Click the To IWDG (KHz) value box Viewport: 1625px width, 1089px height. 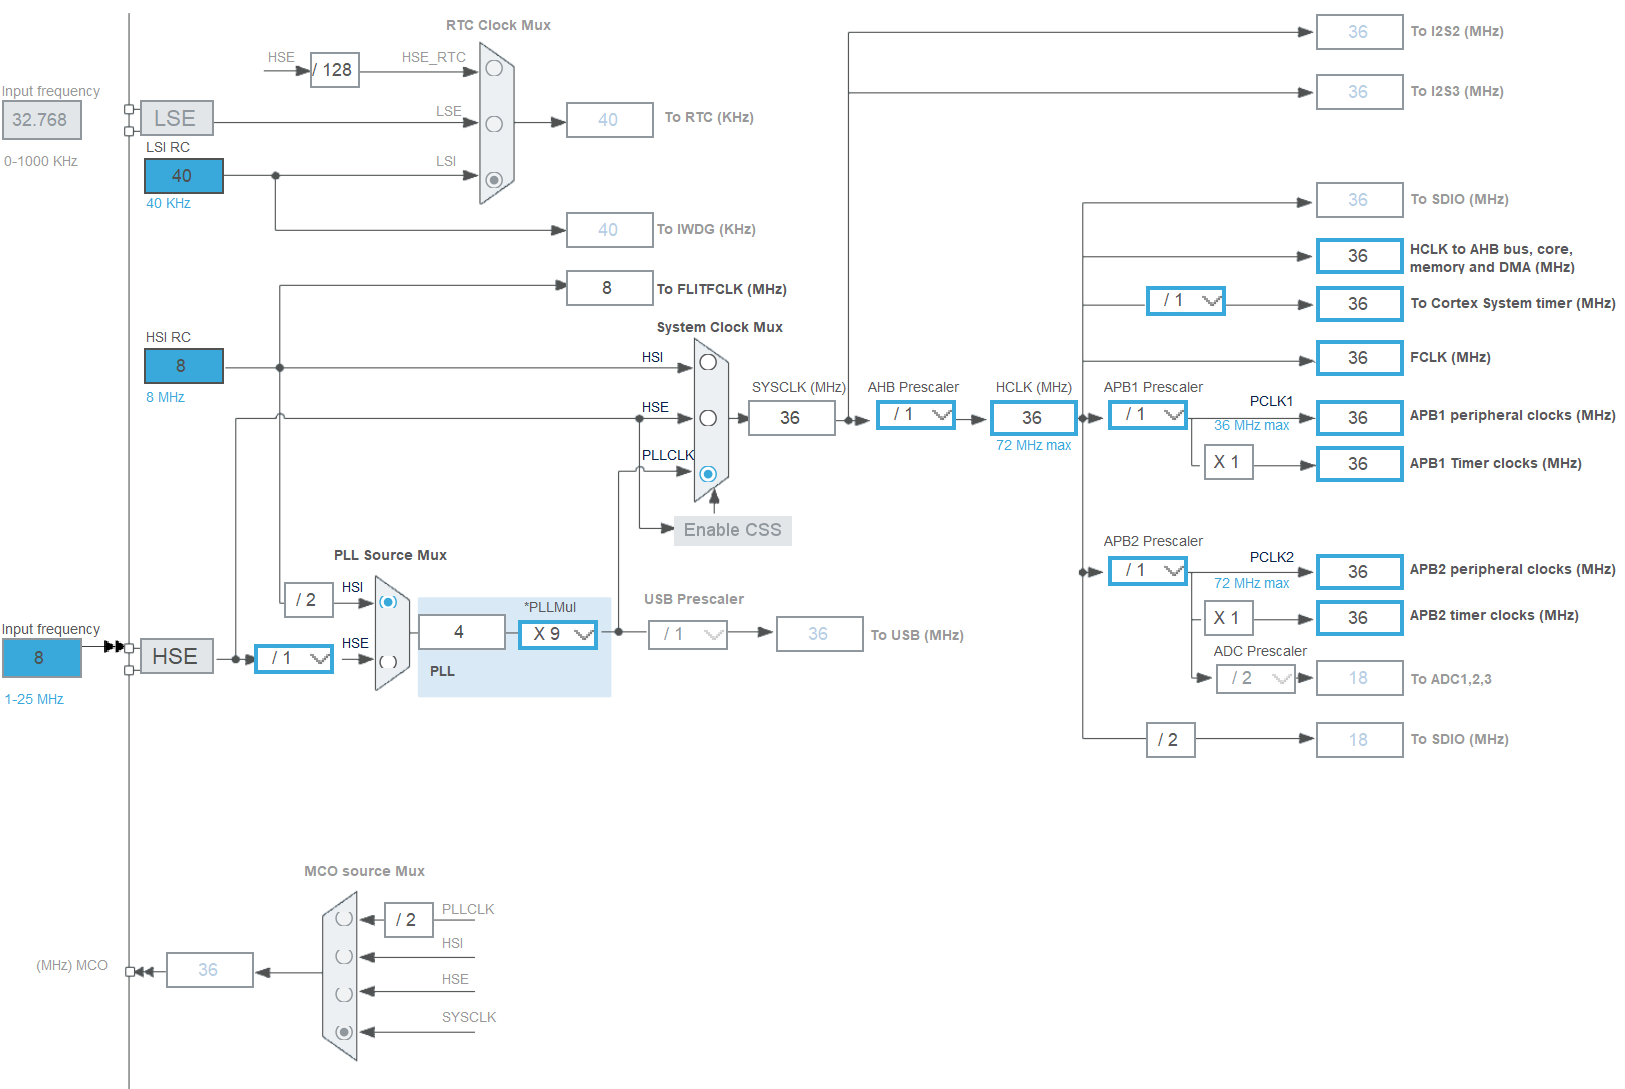tap(609, 230)
